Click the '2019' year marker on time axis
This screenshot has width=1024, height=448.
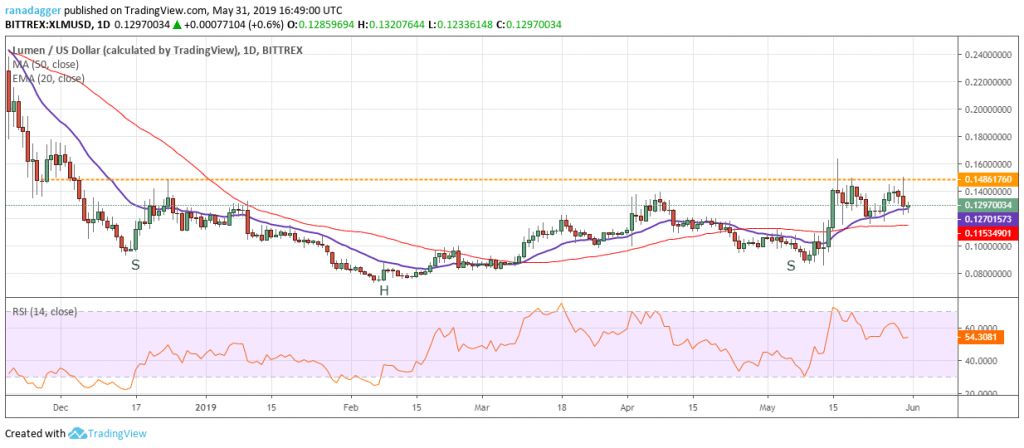tap(205, 407)
